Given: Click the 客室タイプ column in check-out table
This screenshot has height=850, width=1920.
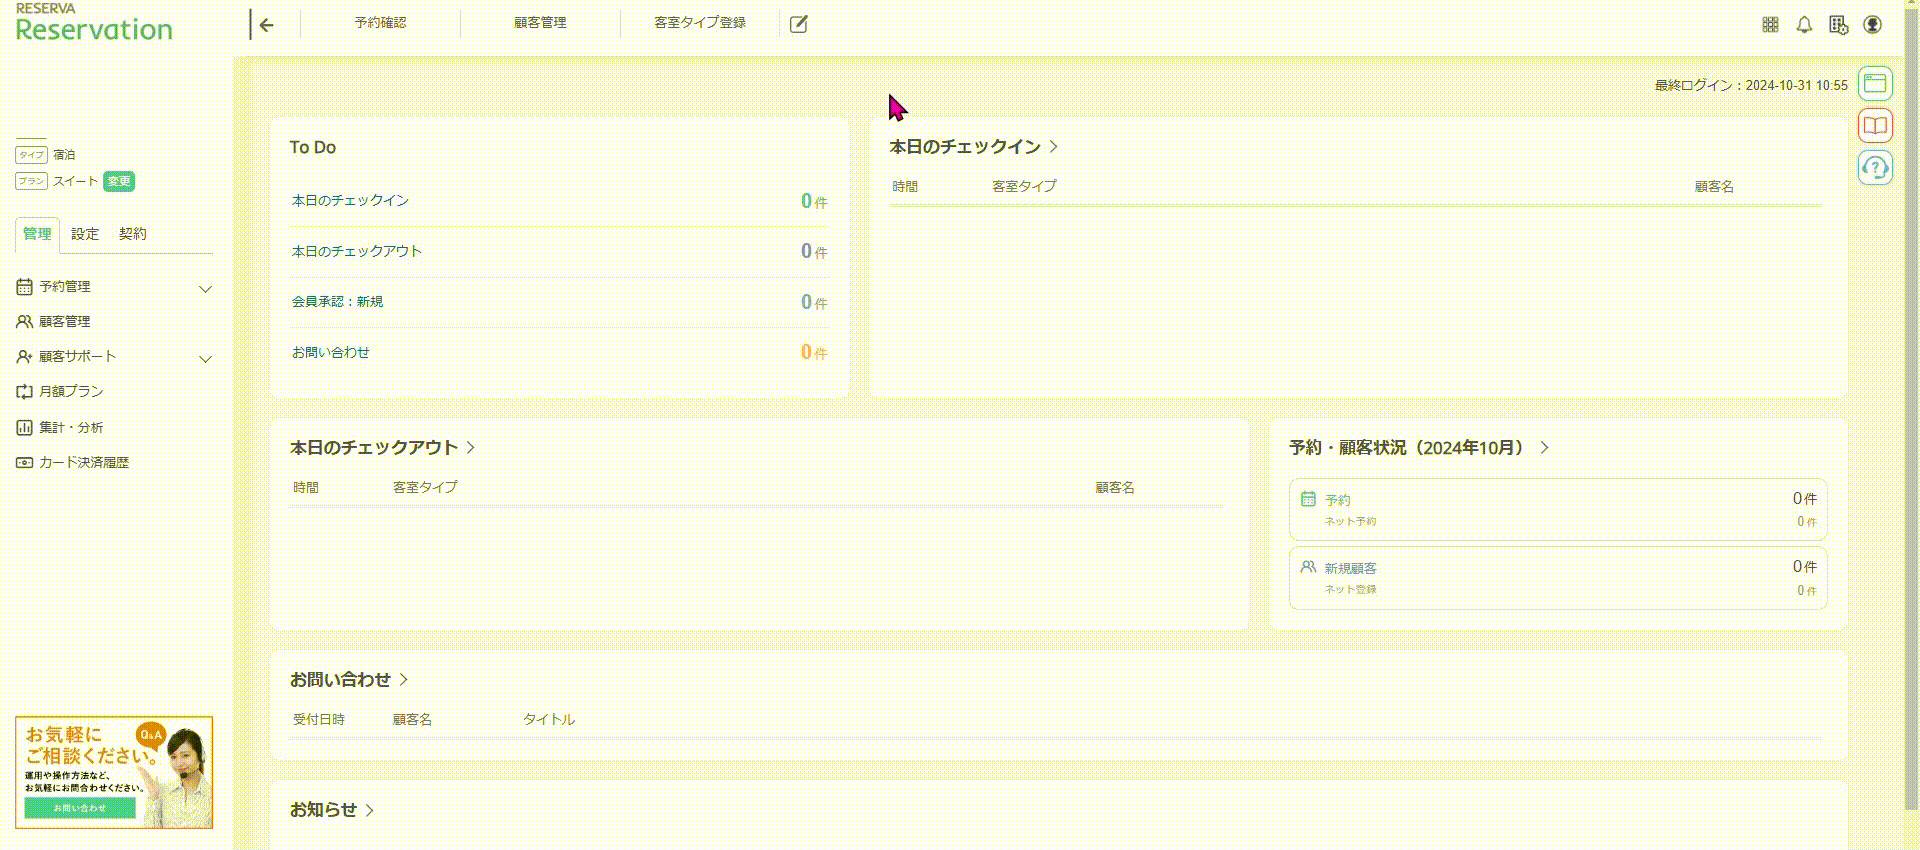Looking at the screenshot, I should pos(425,487).
